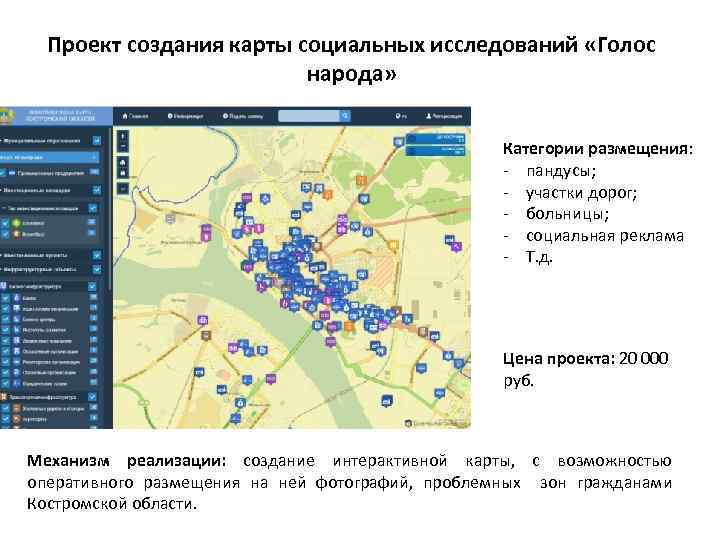Open the ru language selector

pyautogui.click(x=401, y=116)
